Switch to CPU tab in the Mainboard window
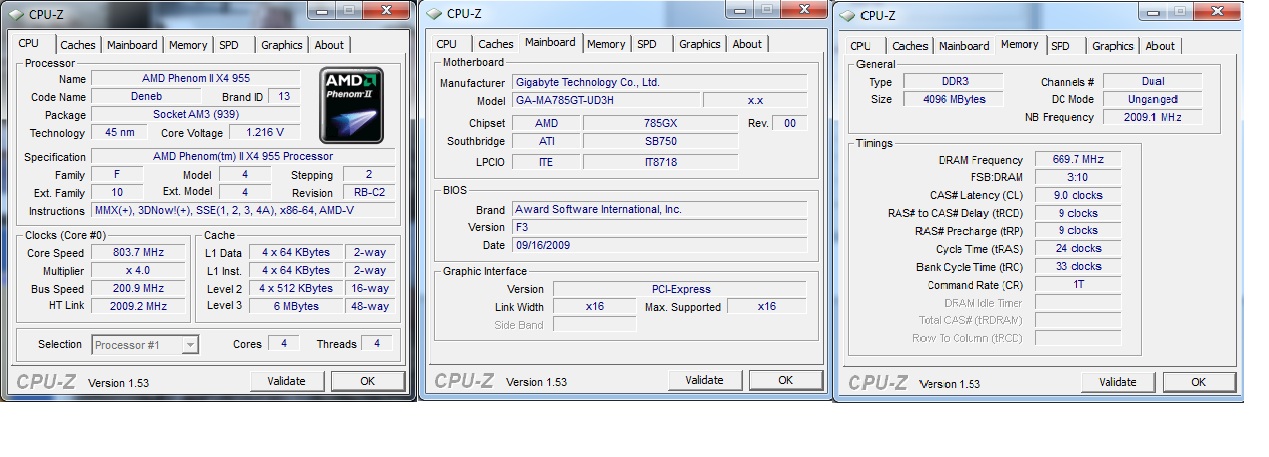Image resolution: width=1269 pixels, height=457 pixels. pos(447,44)
